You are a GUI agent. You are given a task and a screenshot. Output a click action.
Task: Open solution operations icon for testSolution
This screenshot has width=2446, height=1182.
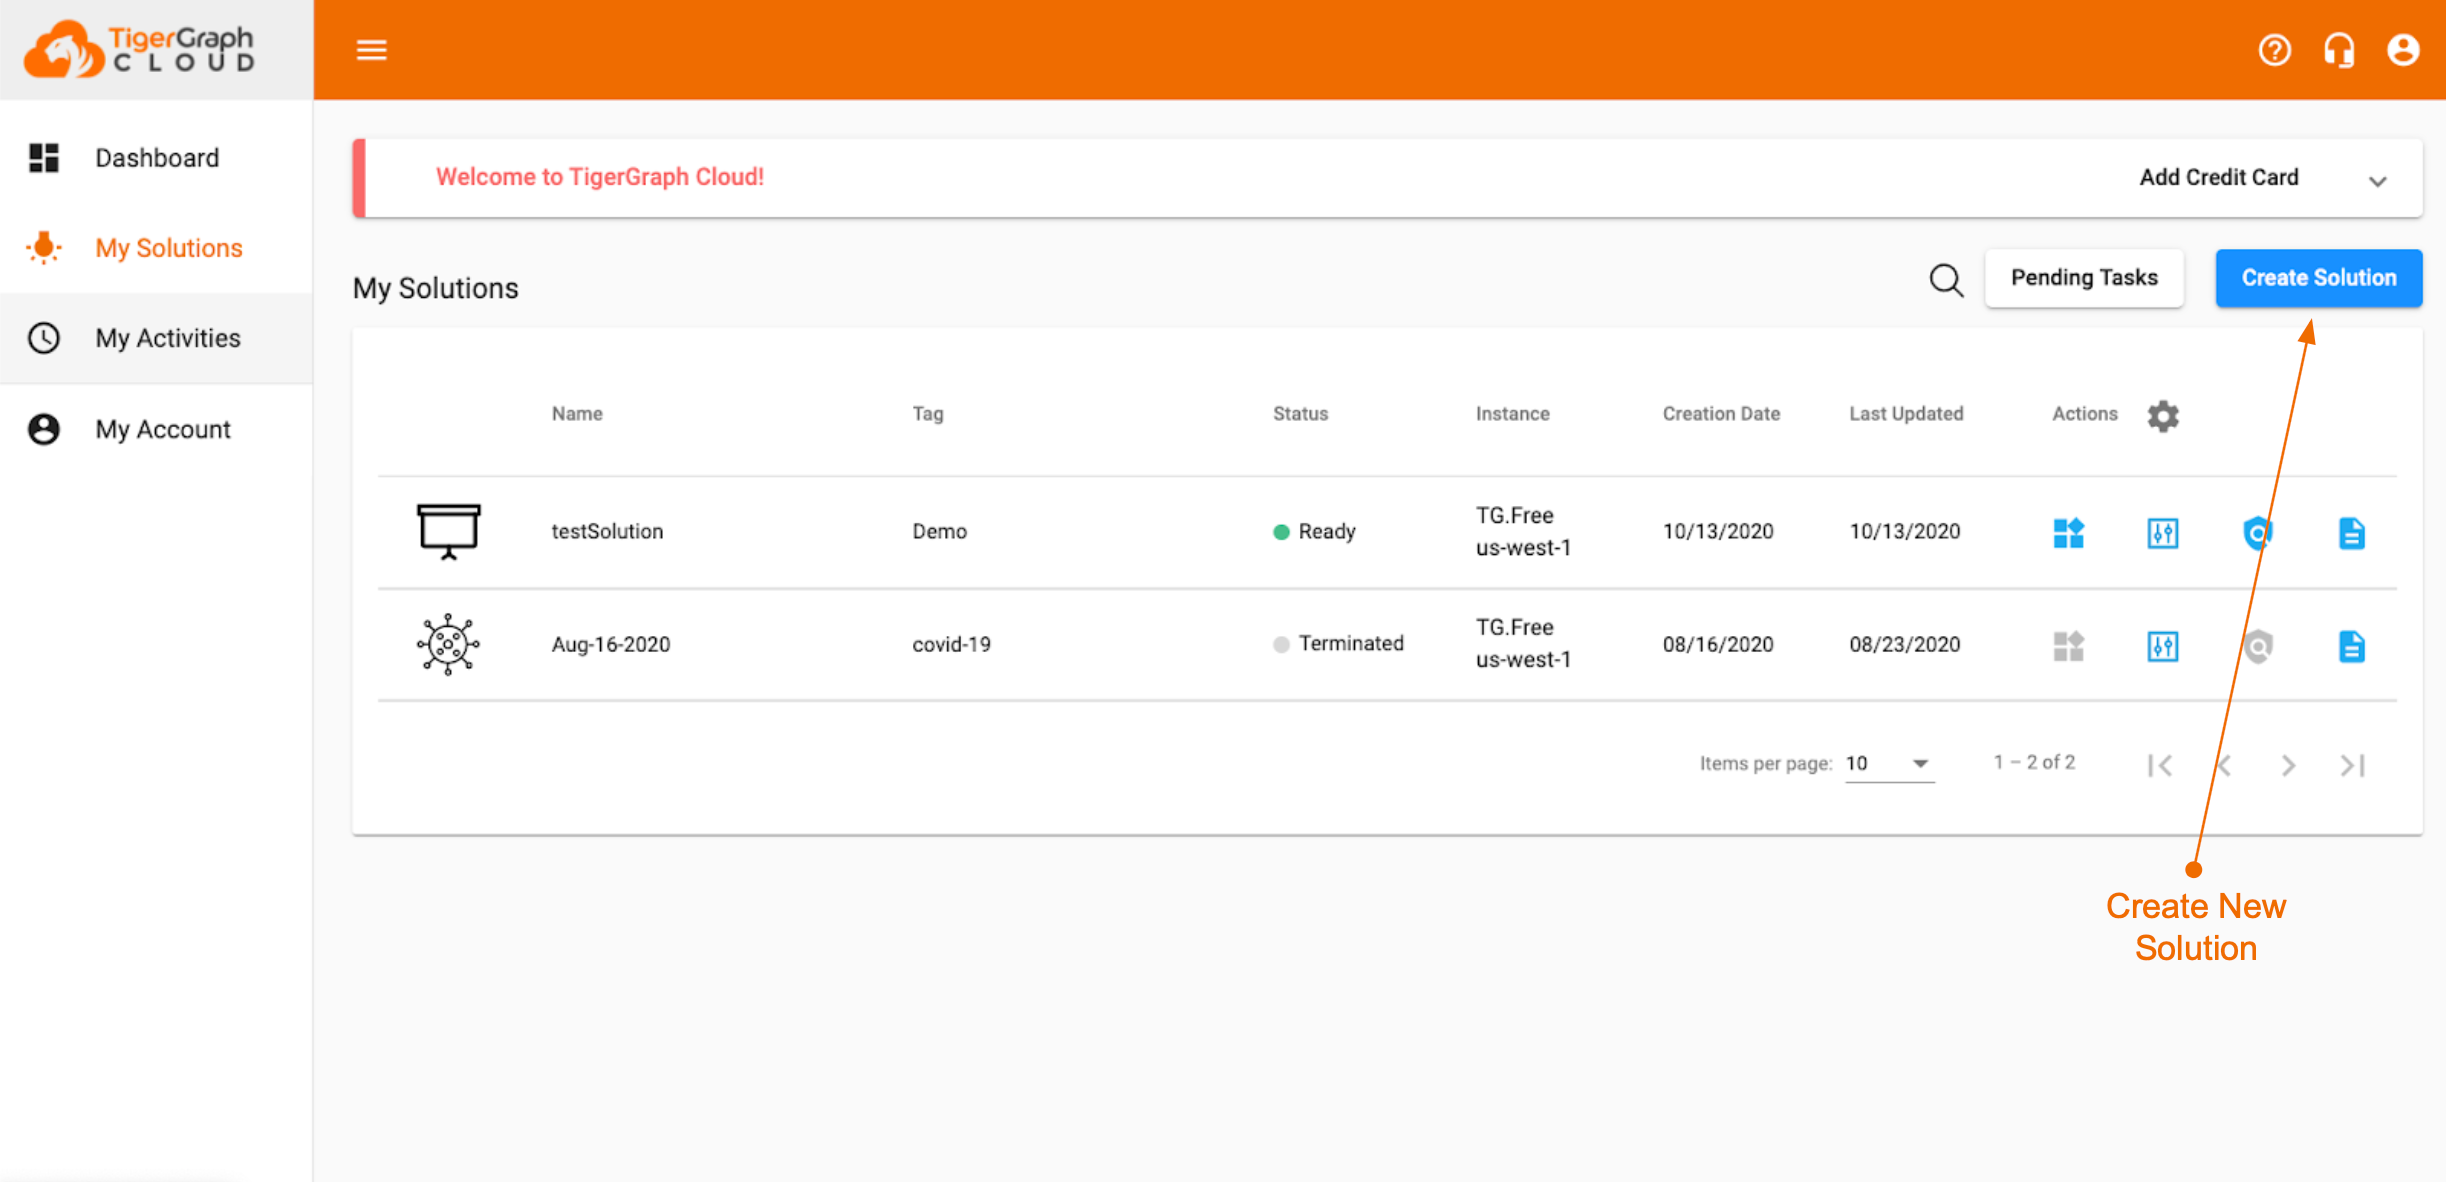point(2162,533)
